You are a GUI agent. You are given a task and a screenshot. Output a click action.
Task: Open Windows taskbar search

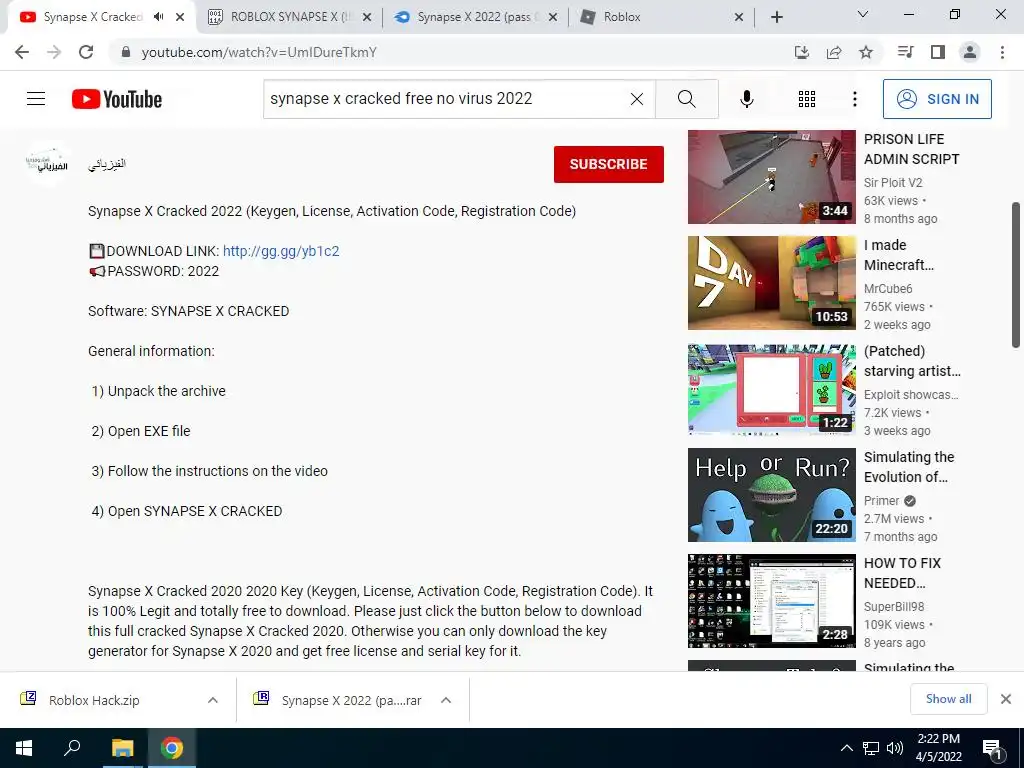click(72, 748)
